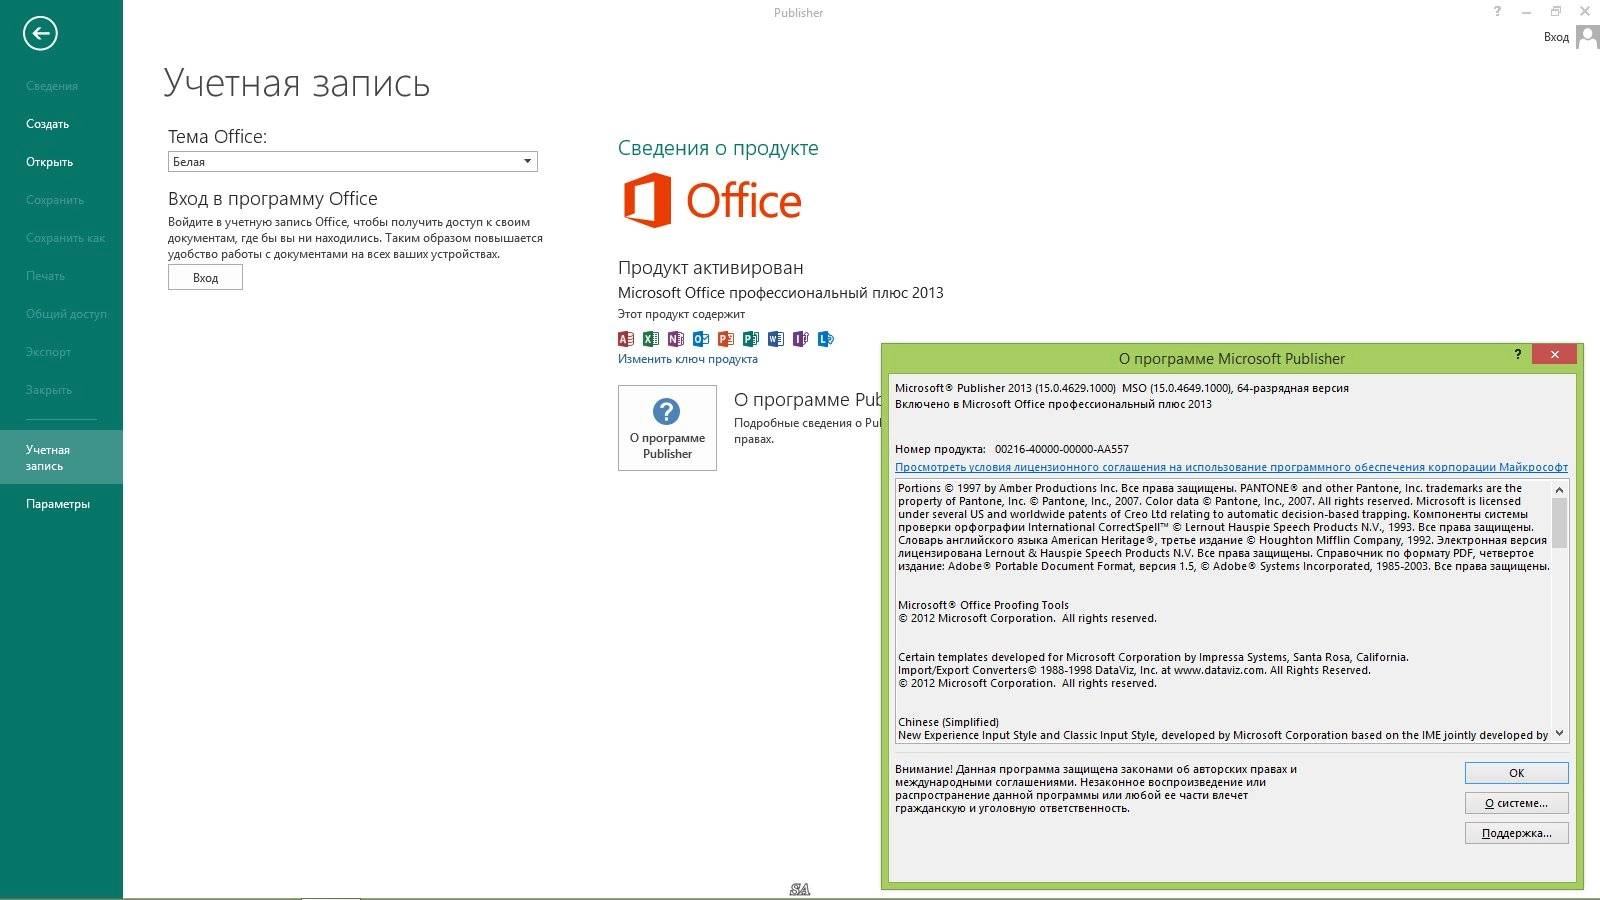The image size is (1600, 900).
Task: Choose Сохранить как in the sidebar
Action: (65, 238)
